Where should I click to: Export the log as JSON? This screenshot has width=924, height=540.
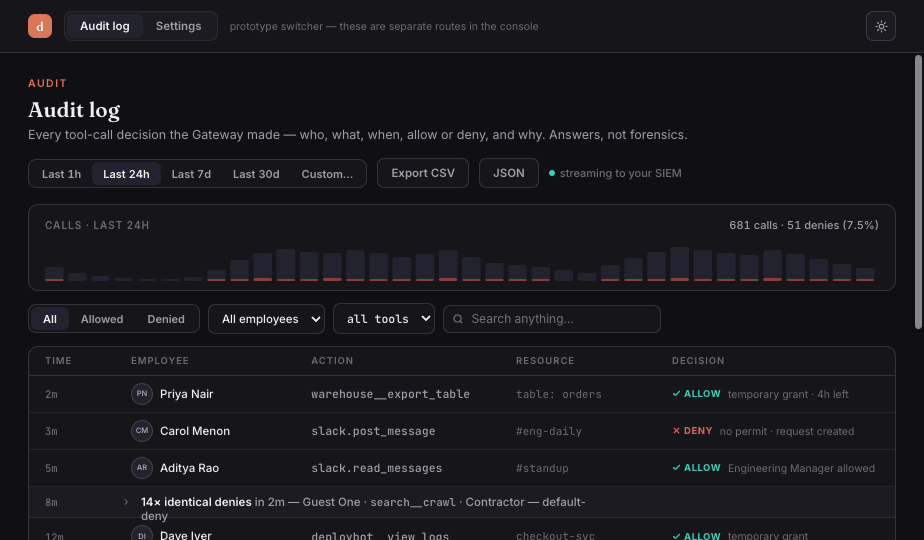pyautogui.click(x=509, y=173)
